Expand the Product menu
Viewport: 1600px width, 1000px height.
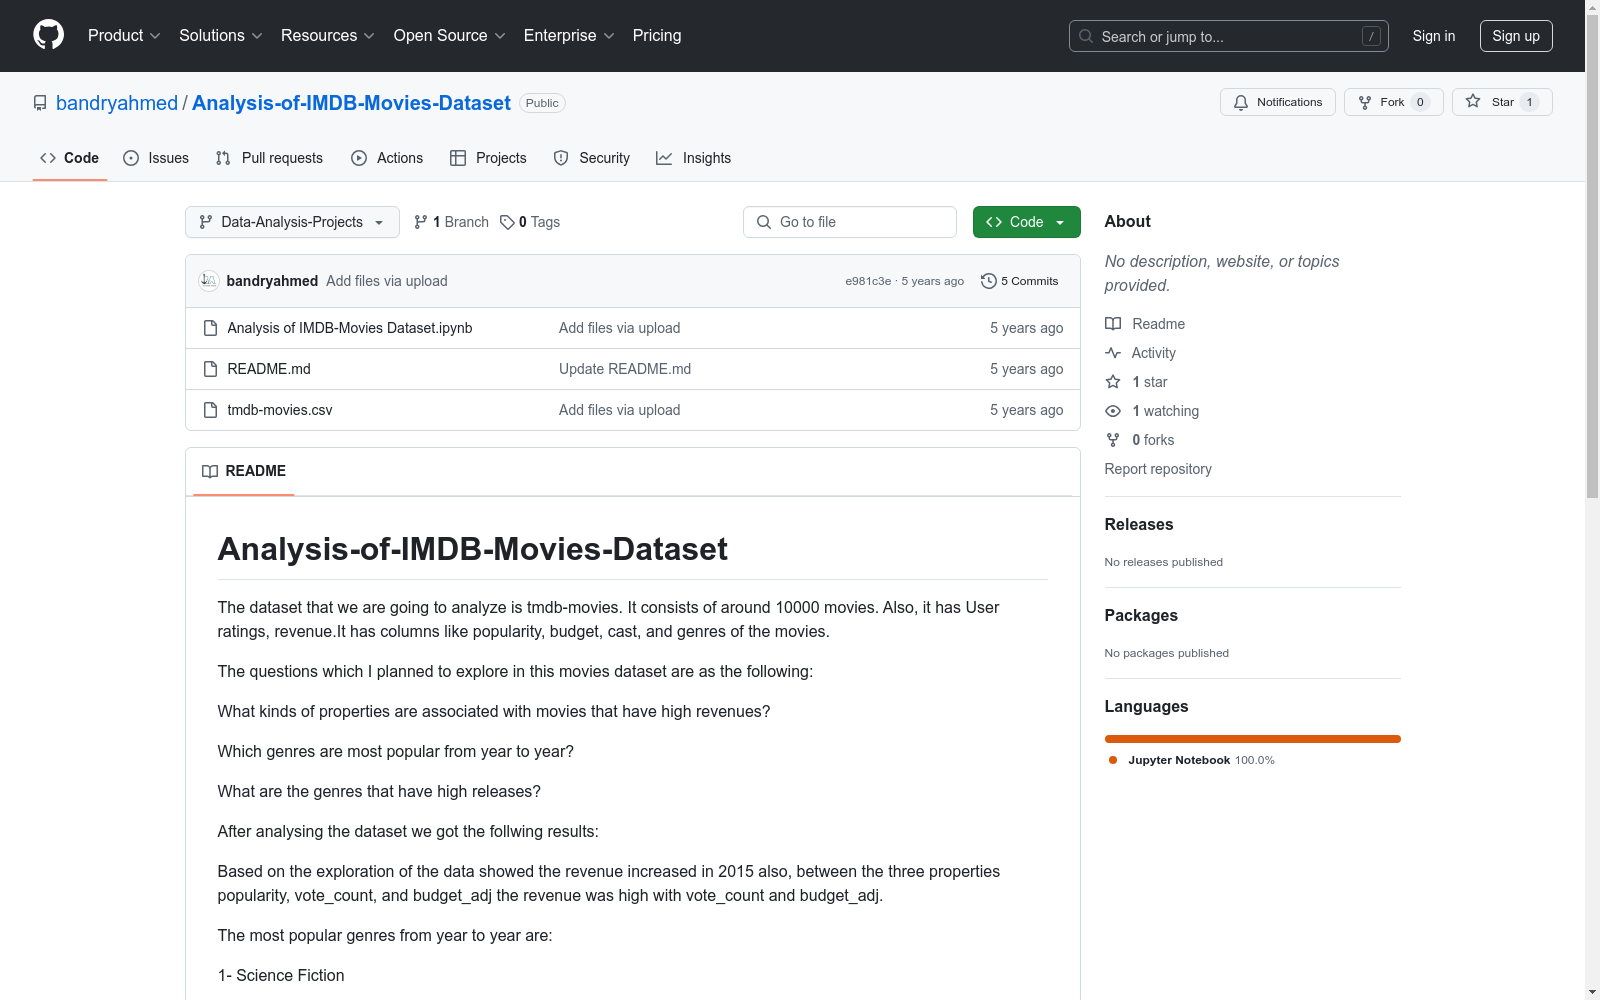pyautogui.click(x=124, y=36)
